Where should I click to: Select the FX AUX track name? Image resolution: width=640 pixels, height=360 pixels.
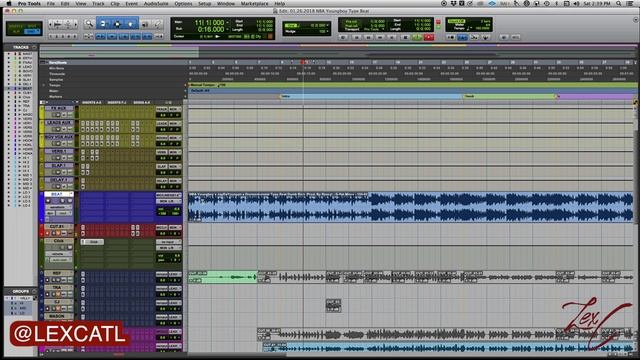tap(59, 109)
